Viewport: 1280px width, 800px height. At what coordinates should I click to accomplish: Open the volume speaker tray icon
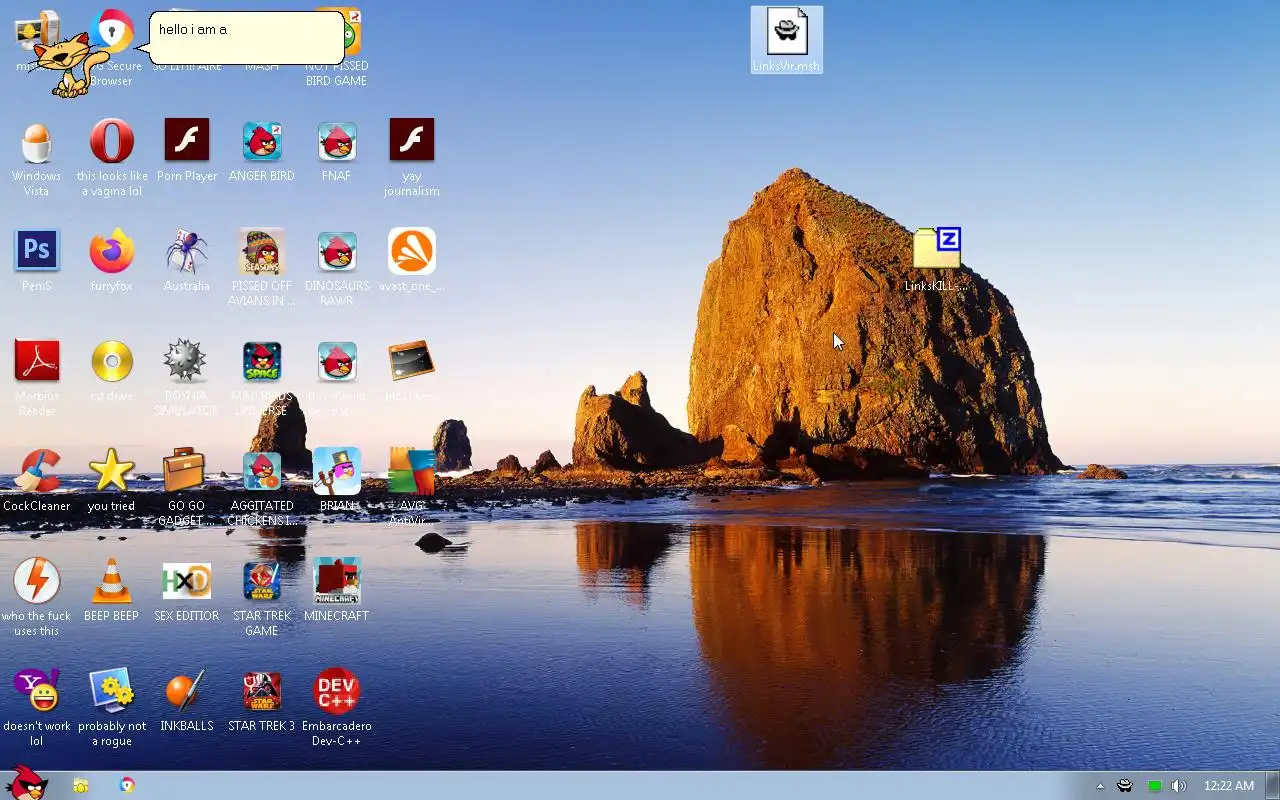1179,786
